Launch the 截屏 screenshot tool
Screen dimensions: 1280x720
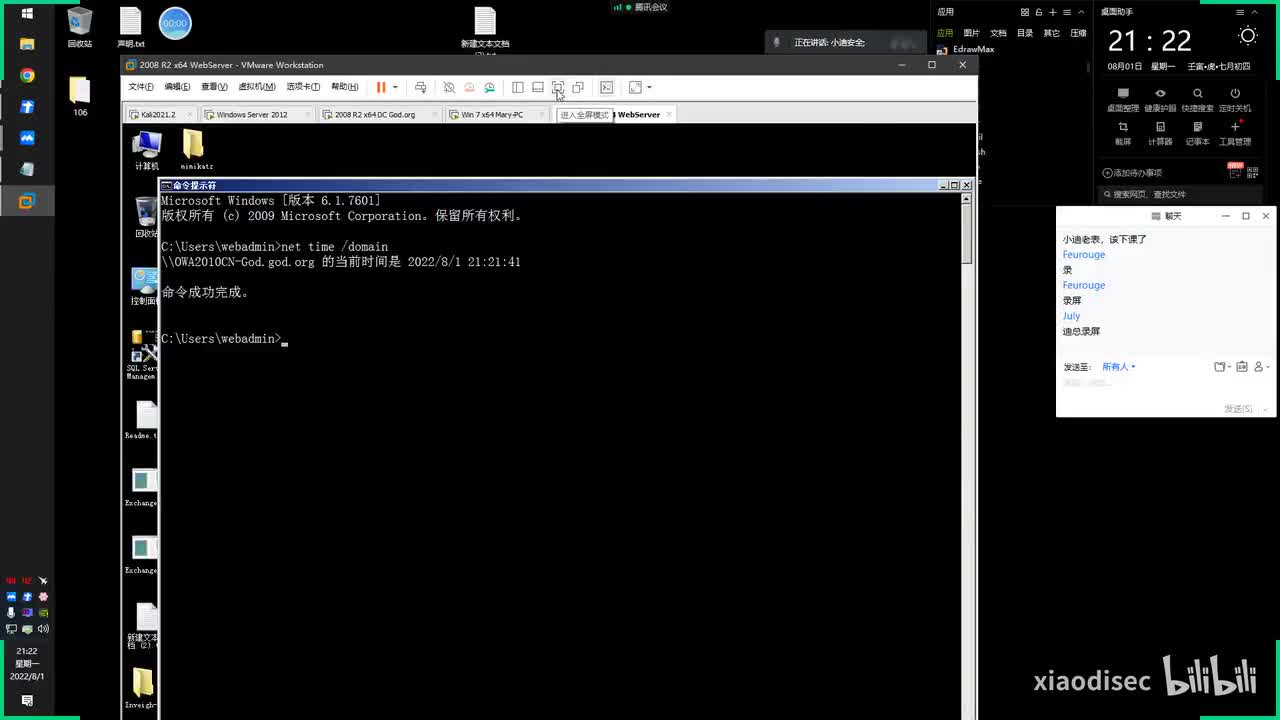(1123, 134)
